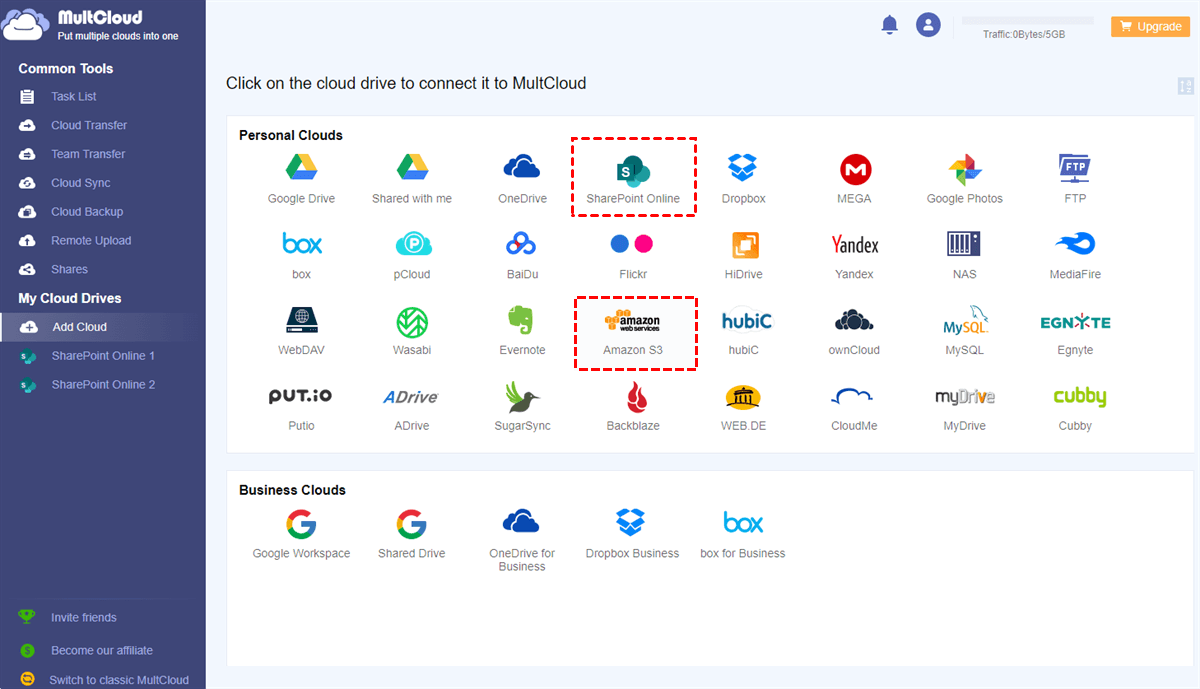Connect box for Business
Viewport: 1200px width, 689px height.
[743, 534]
